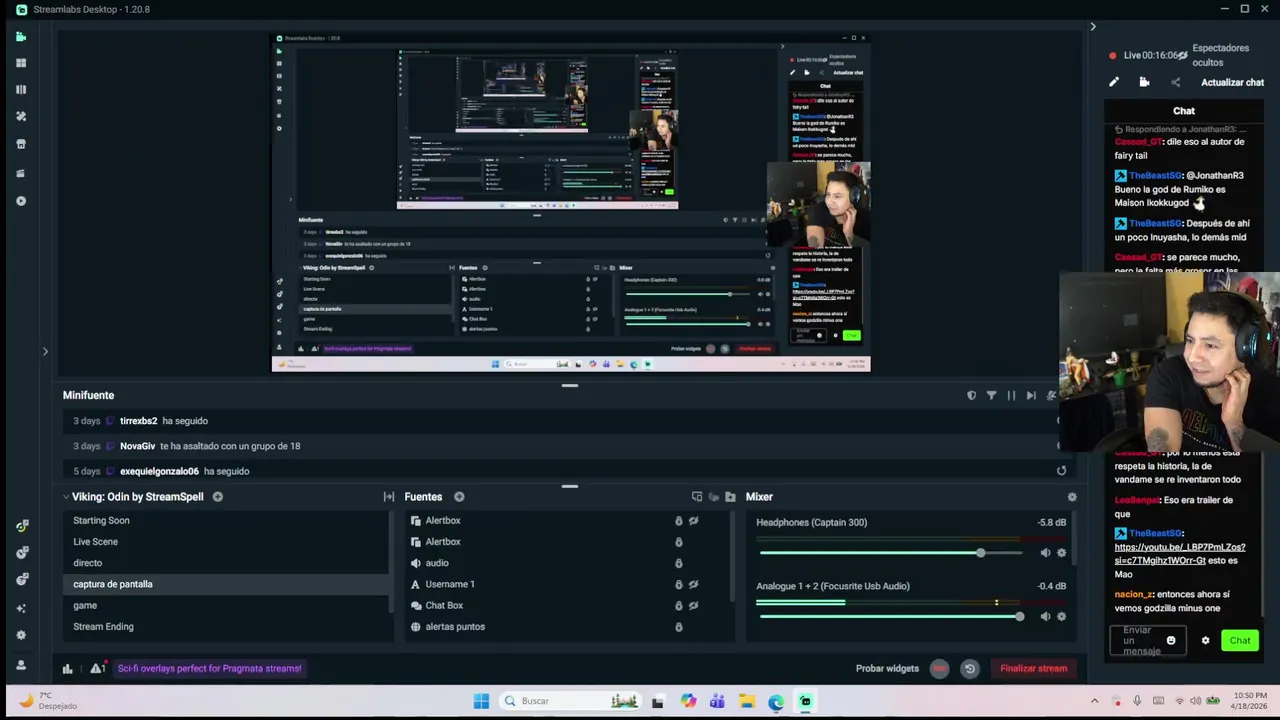Open Headphones (Captain 300) source settings gear

1061,553
